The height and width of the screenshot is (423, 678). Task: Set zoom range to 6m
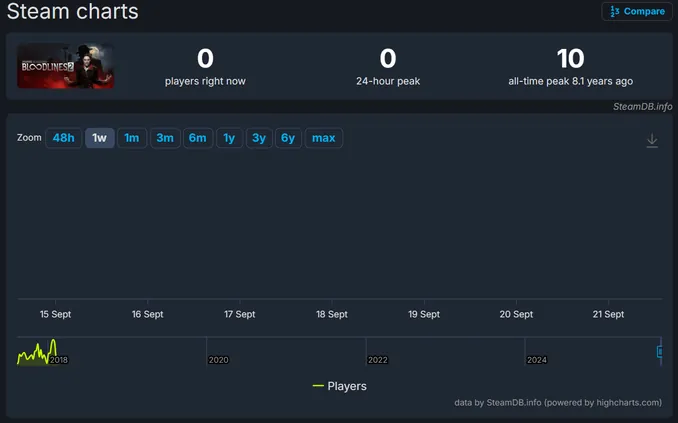point(198,138)
